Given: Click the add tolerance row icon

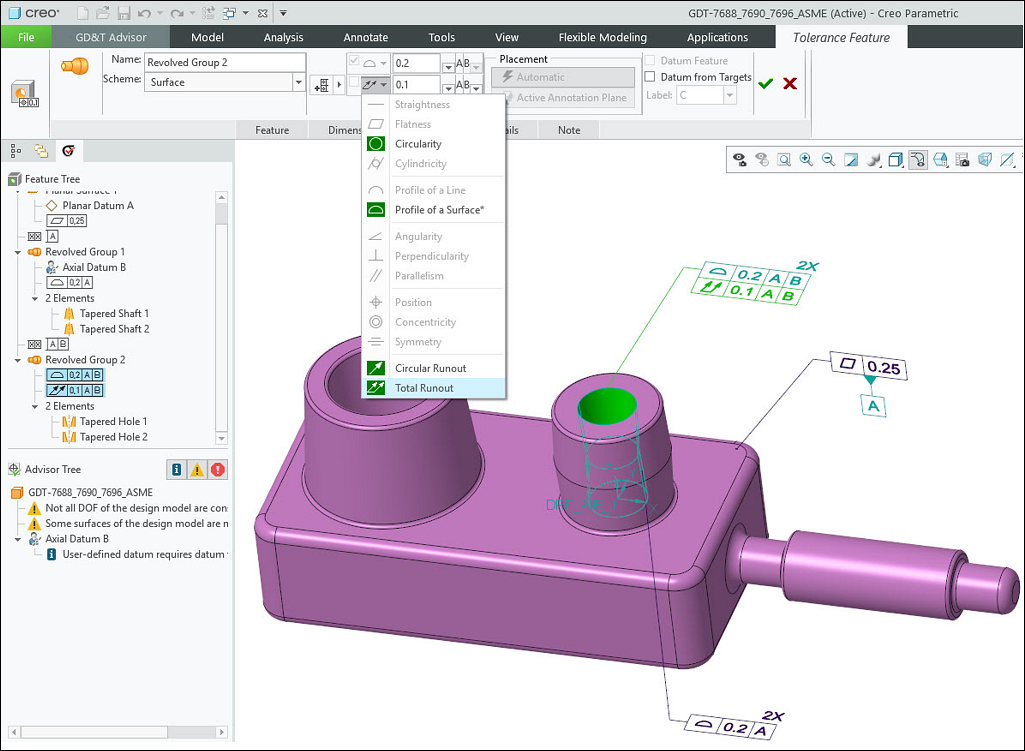Looking at the screenshot, I should pyautogui.click(x=322, y=84).
